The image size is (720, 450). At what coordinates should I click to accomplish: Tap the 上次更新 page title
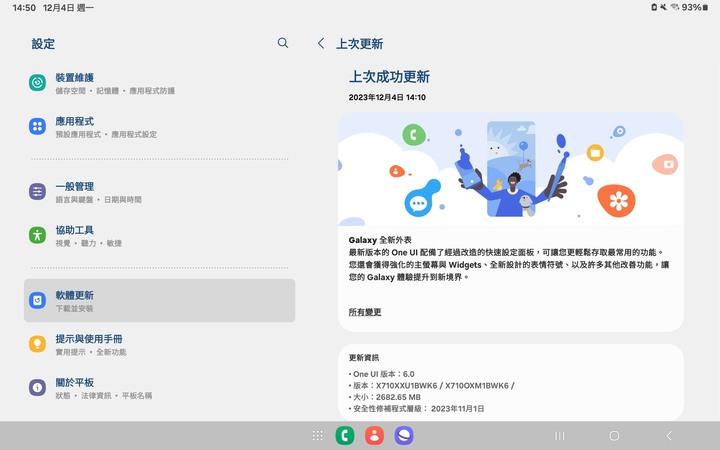pyautogui.click(x=360, y=44)
